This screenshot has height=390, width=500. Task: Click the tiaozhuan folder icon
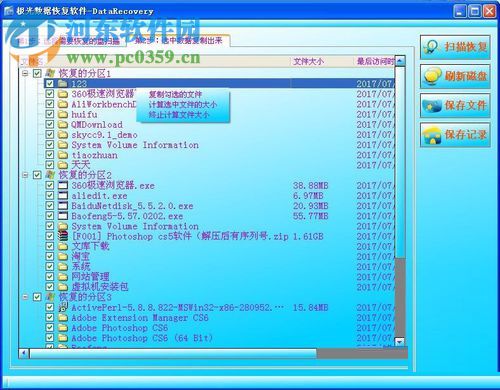63,155
